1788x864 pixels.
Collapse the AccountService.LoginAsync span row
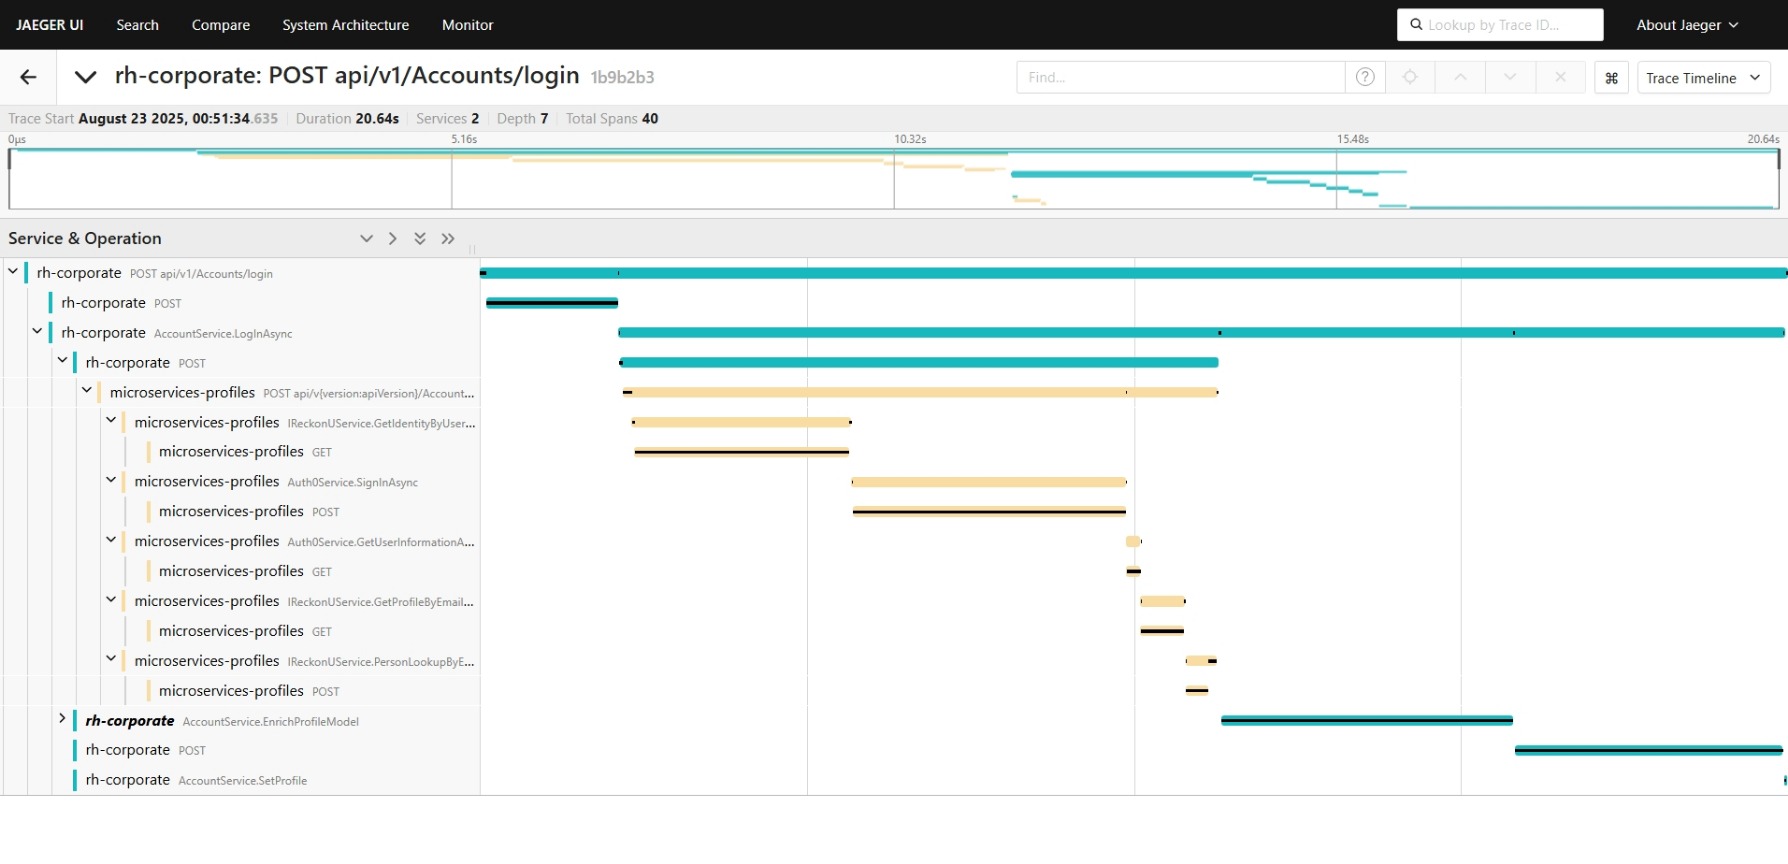pos(37,331)
